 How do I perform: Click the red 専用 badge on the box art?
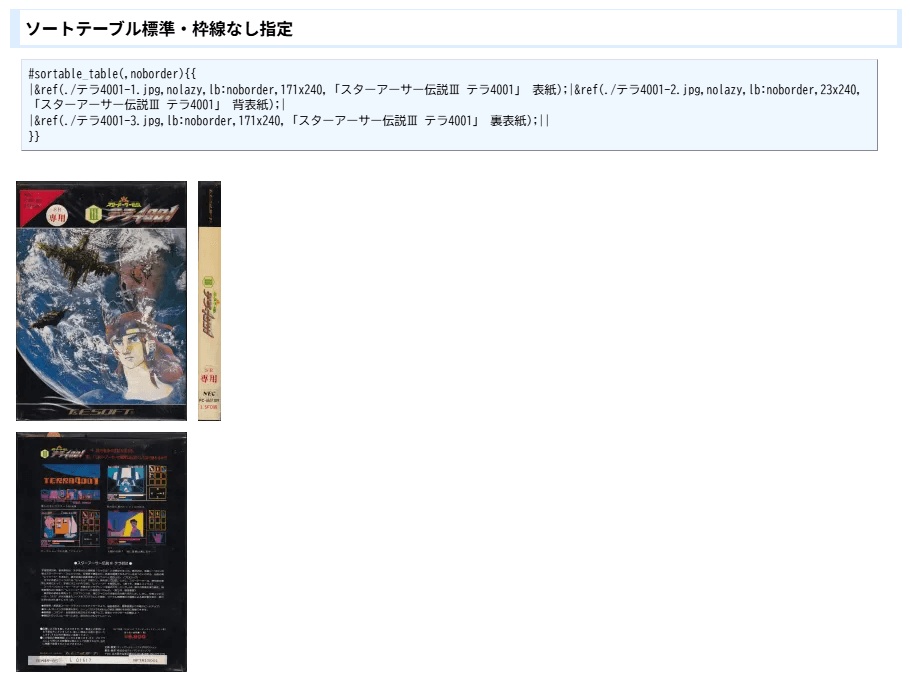55,214
